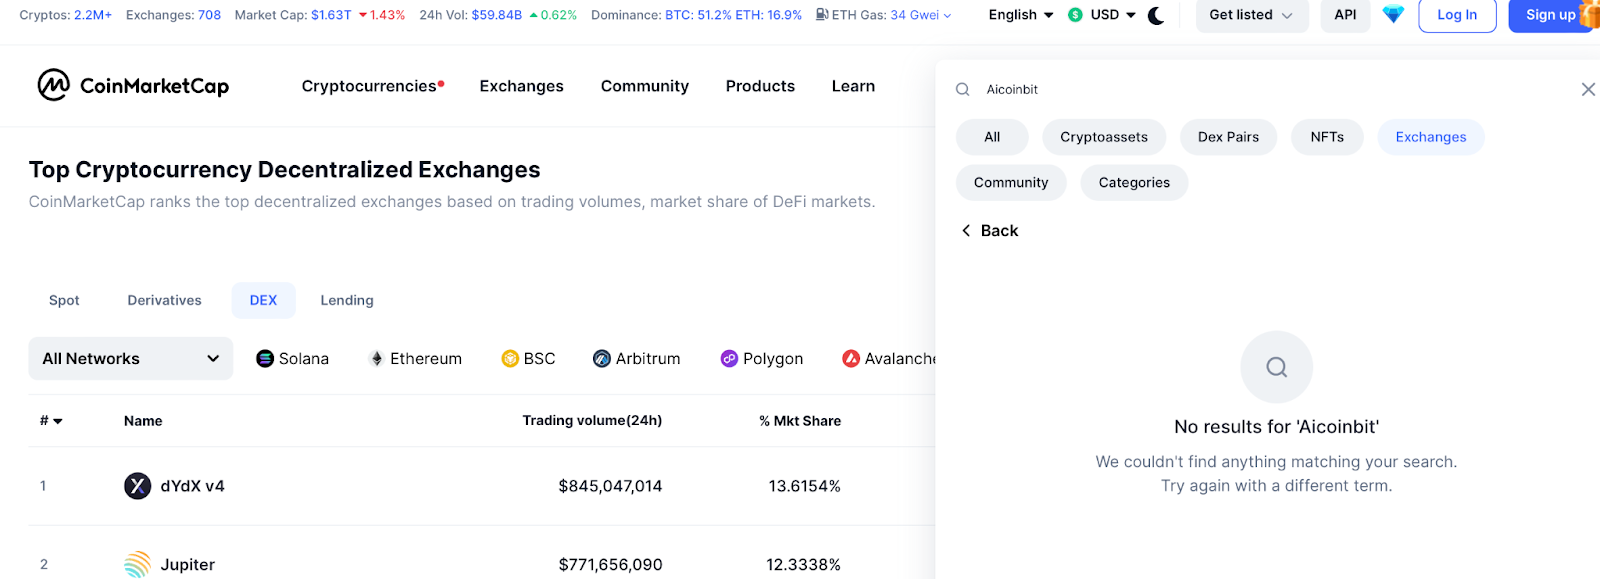Click the Log In button
The height and width of the screenshot is (579, 1600).
coord(1457,15)
